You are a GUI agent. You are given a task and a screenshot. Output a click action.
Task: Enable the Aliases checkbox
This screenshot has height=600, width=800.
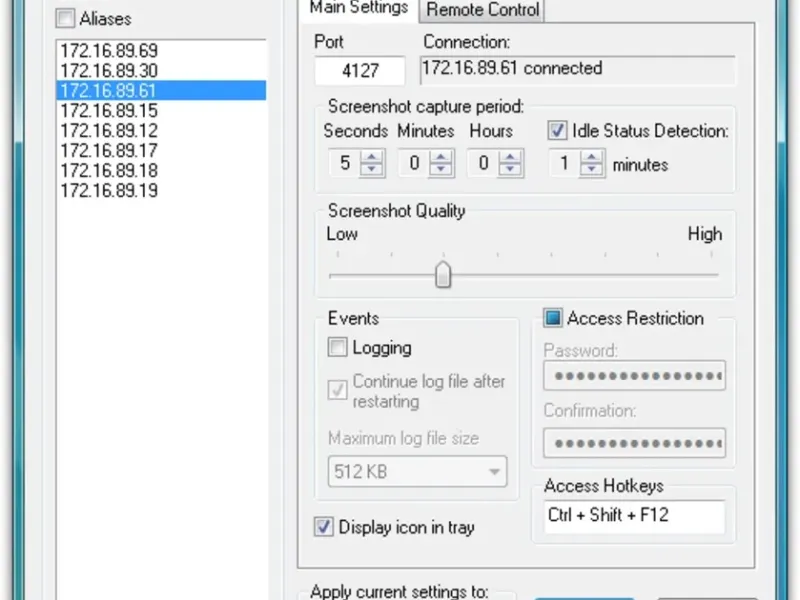tap(65, 19)
